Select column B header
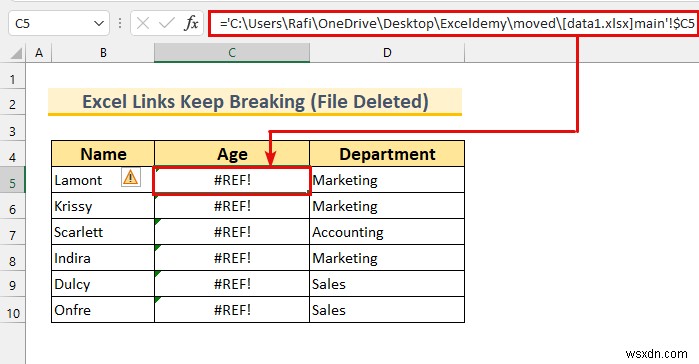699x364 pixels. 103,53
